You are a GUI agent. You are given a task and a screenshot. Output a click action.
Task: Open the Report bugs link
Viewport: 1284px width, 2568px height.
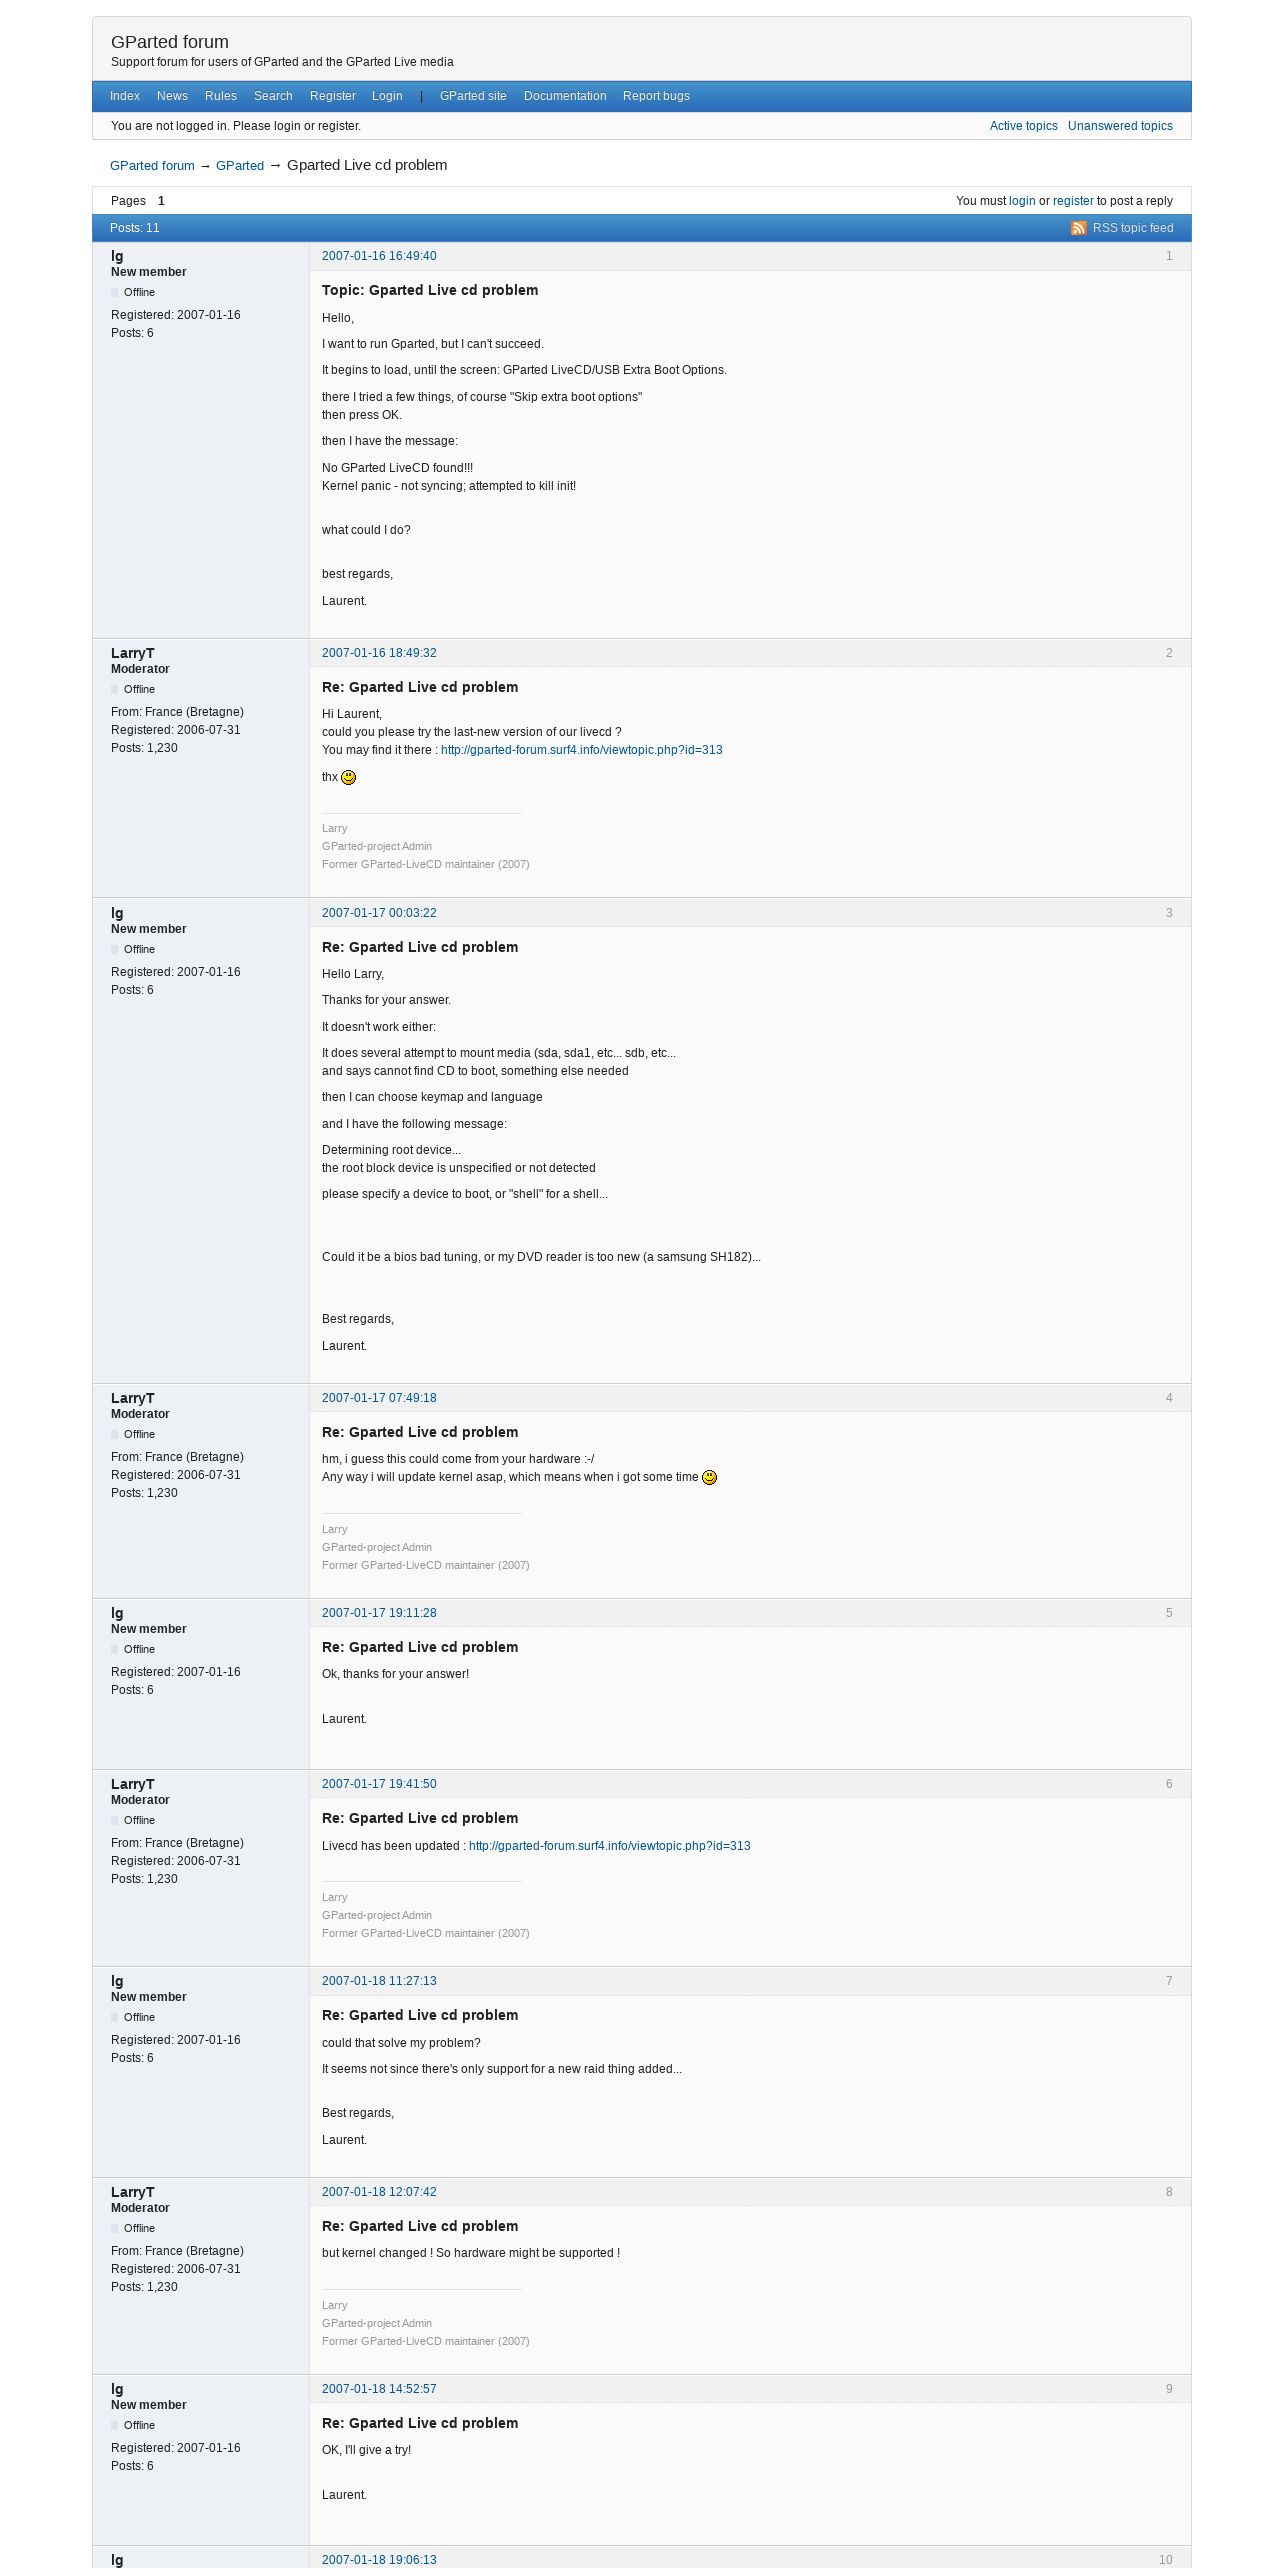point(656,96)
